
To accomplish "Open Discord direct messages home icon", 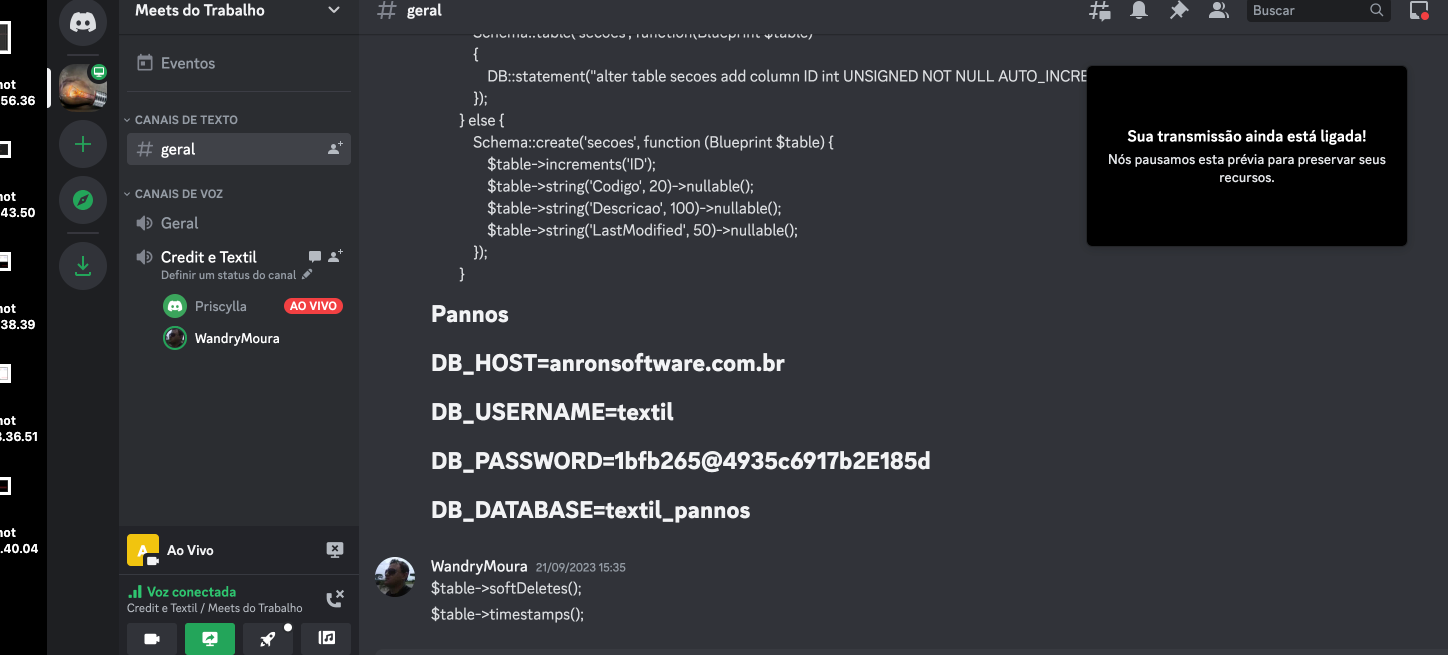I will click(x=83, y=22).
